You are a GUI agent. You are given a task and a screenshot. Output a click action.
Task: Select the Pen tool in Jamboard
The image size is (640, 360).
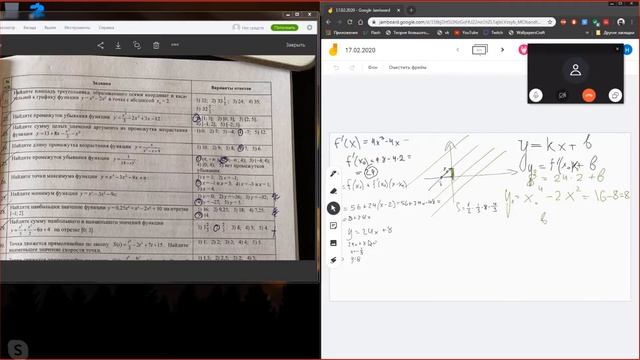point(333,174)
